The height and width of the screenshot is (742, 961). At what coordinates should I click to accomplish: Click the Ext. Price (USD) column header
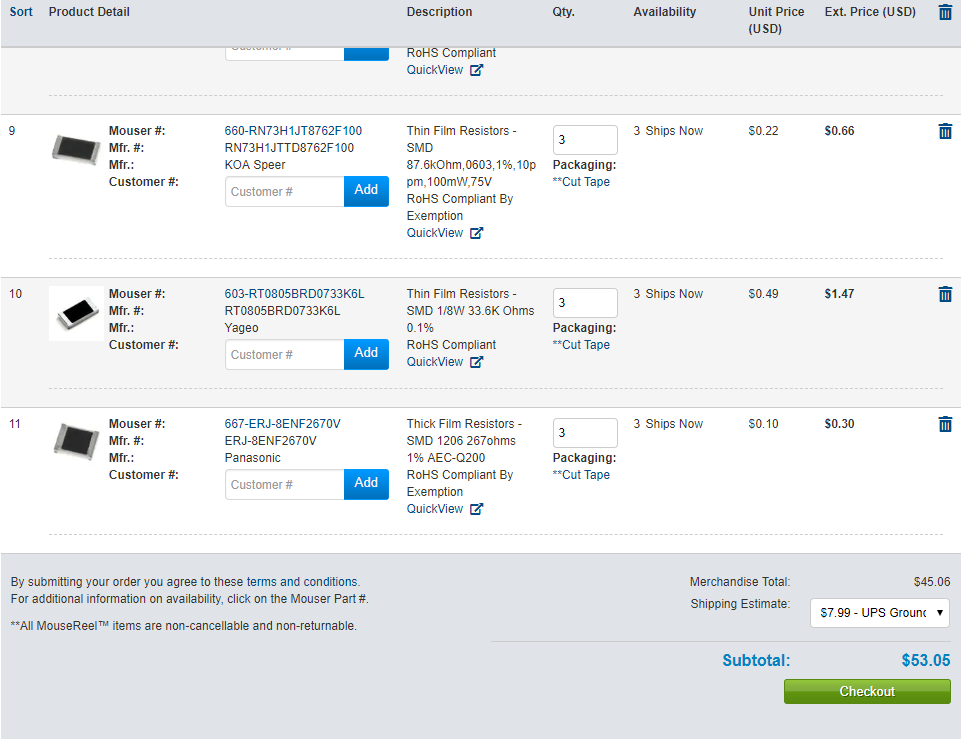tap(870, 12)
